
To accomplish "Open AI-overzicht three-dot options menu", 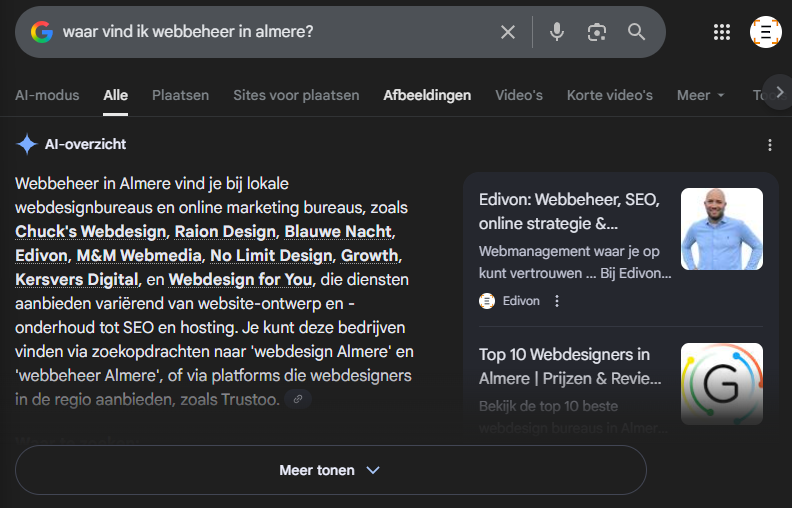I will coord(770,145).
